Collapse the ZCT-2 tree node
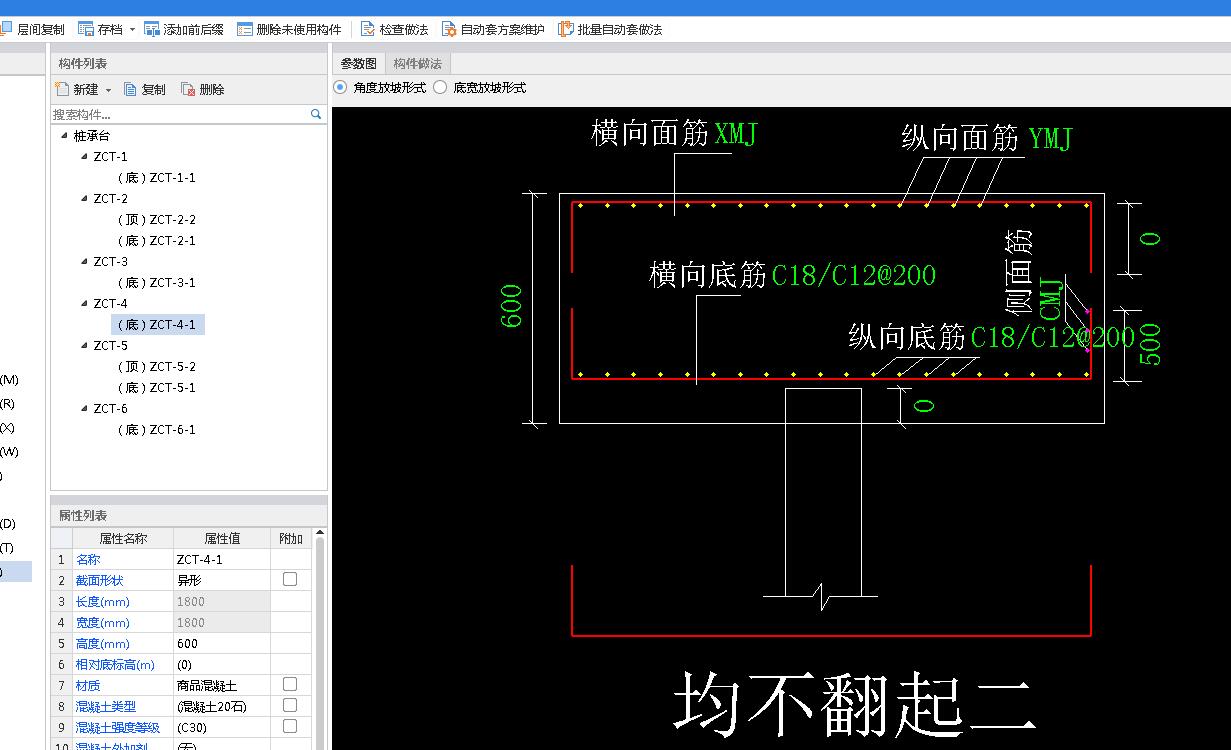1231x750 pixels. tap(85, 198)
